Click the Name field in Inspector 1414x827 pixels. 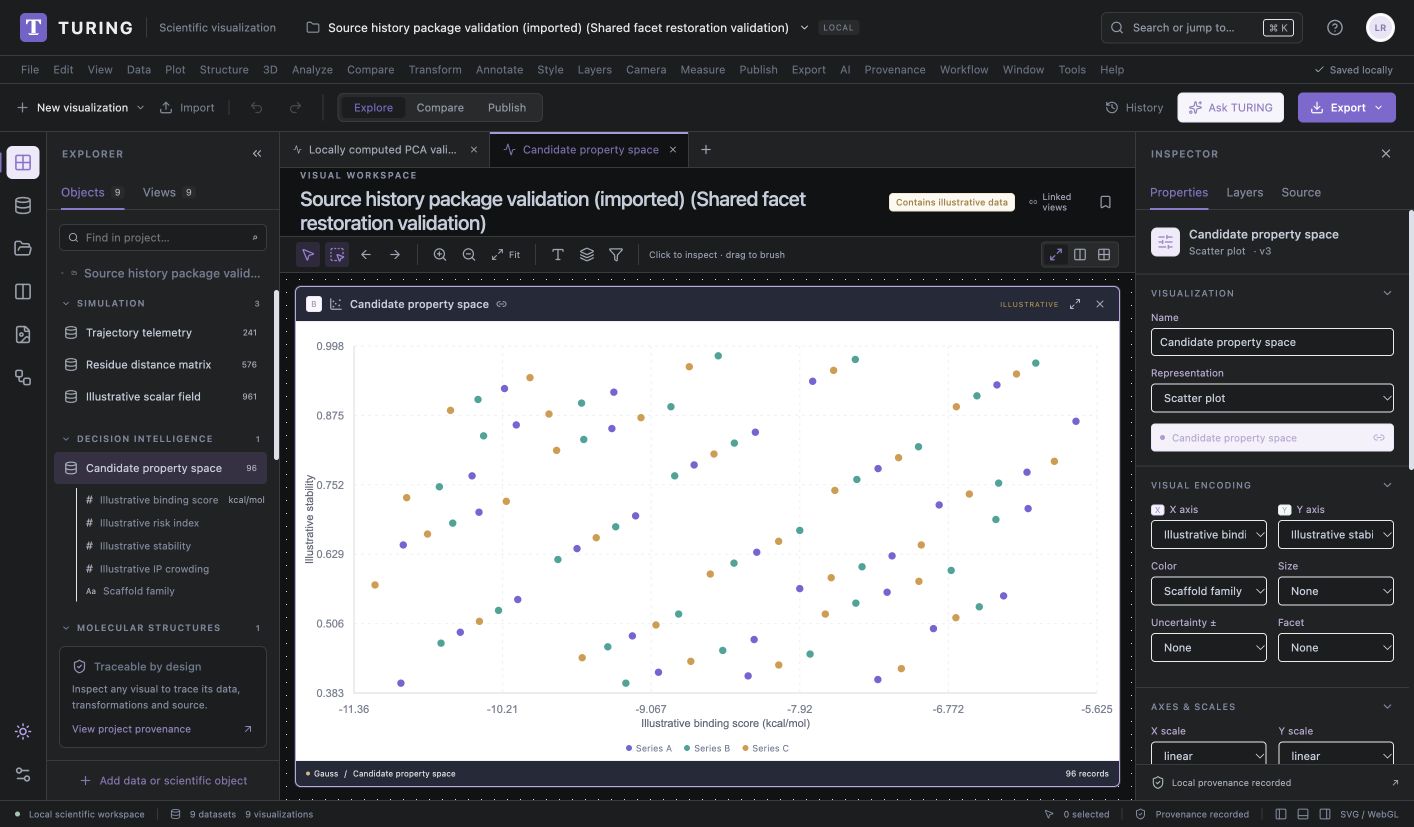[x=1272, y=342]
